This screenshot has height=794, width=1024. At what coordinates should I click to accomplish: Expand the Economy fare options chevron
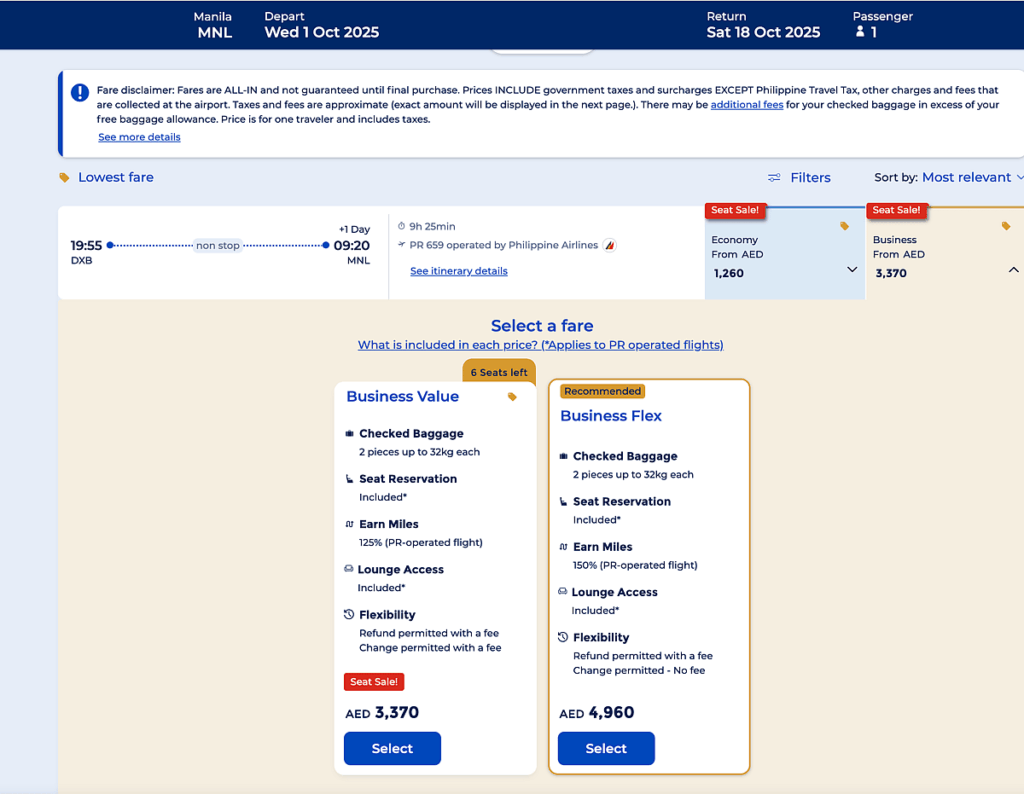pos(852,270)
